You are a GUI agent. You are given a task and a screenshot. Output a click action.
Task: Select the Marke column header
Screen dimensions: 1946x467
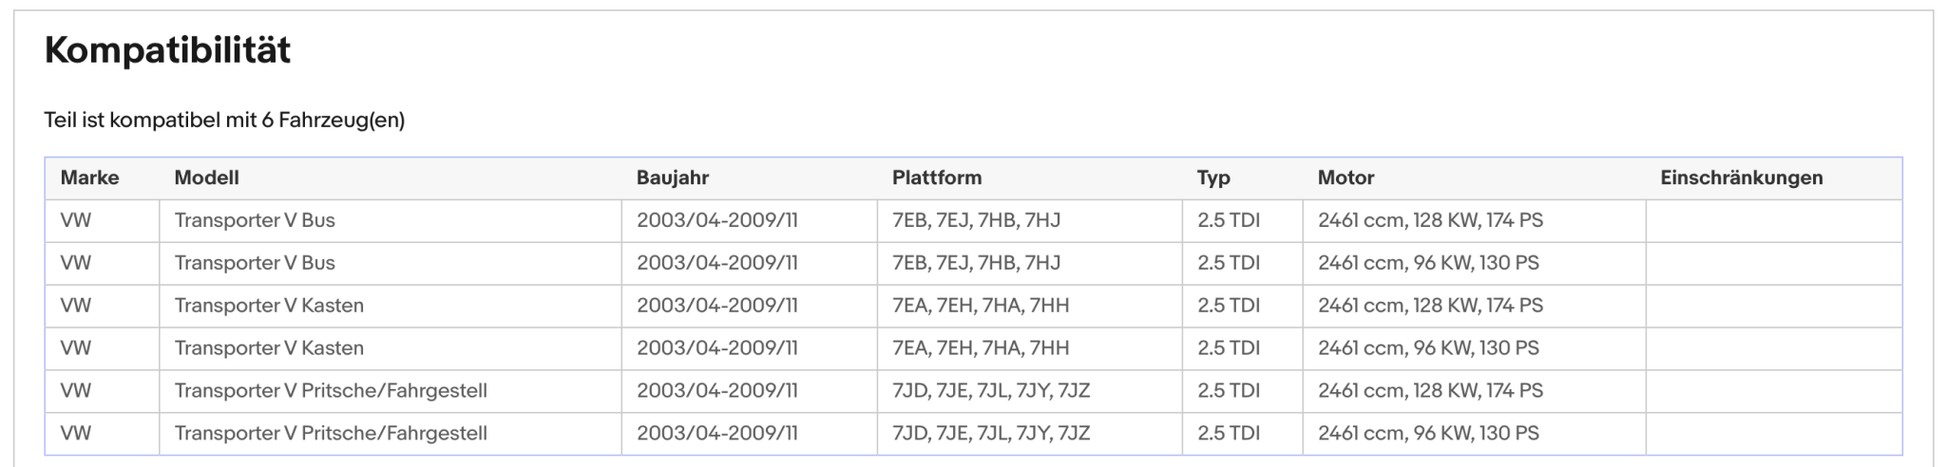pyautogui.click(x=89, y=178)
